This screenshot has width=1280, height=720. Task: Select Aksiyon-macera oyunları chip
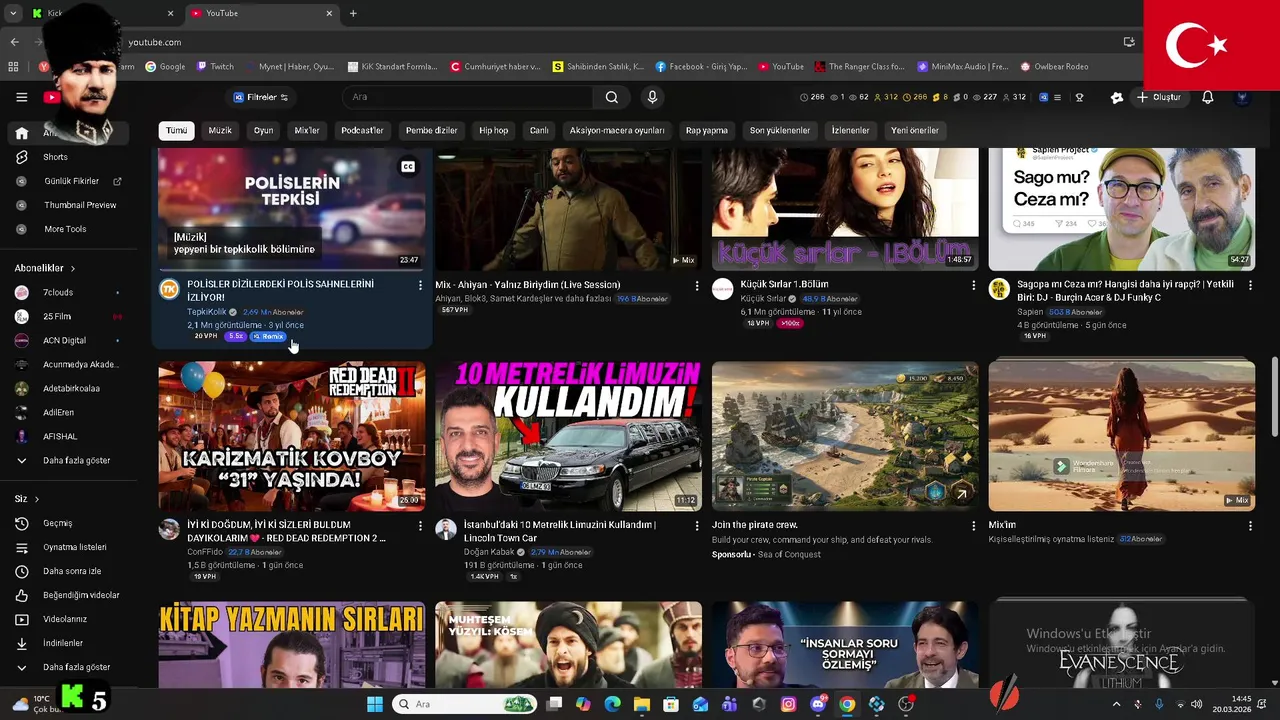click(x=617, y=130)
